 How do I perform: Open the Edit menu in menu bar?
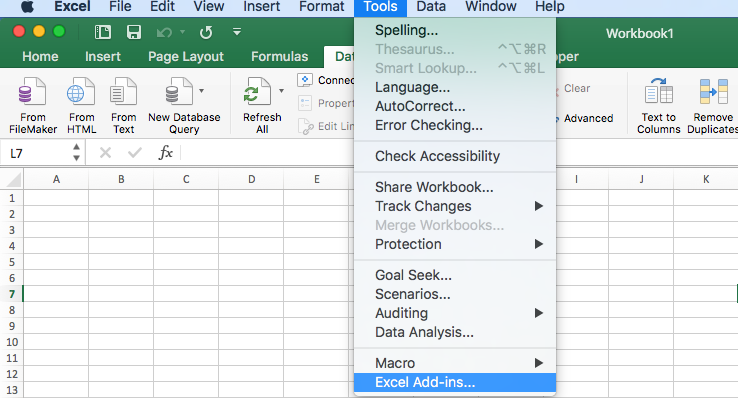[x=162, y=7]
